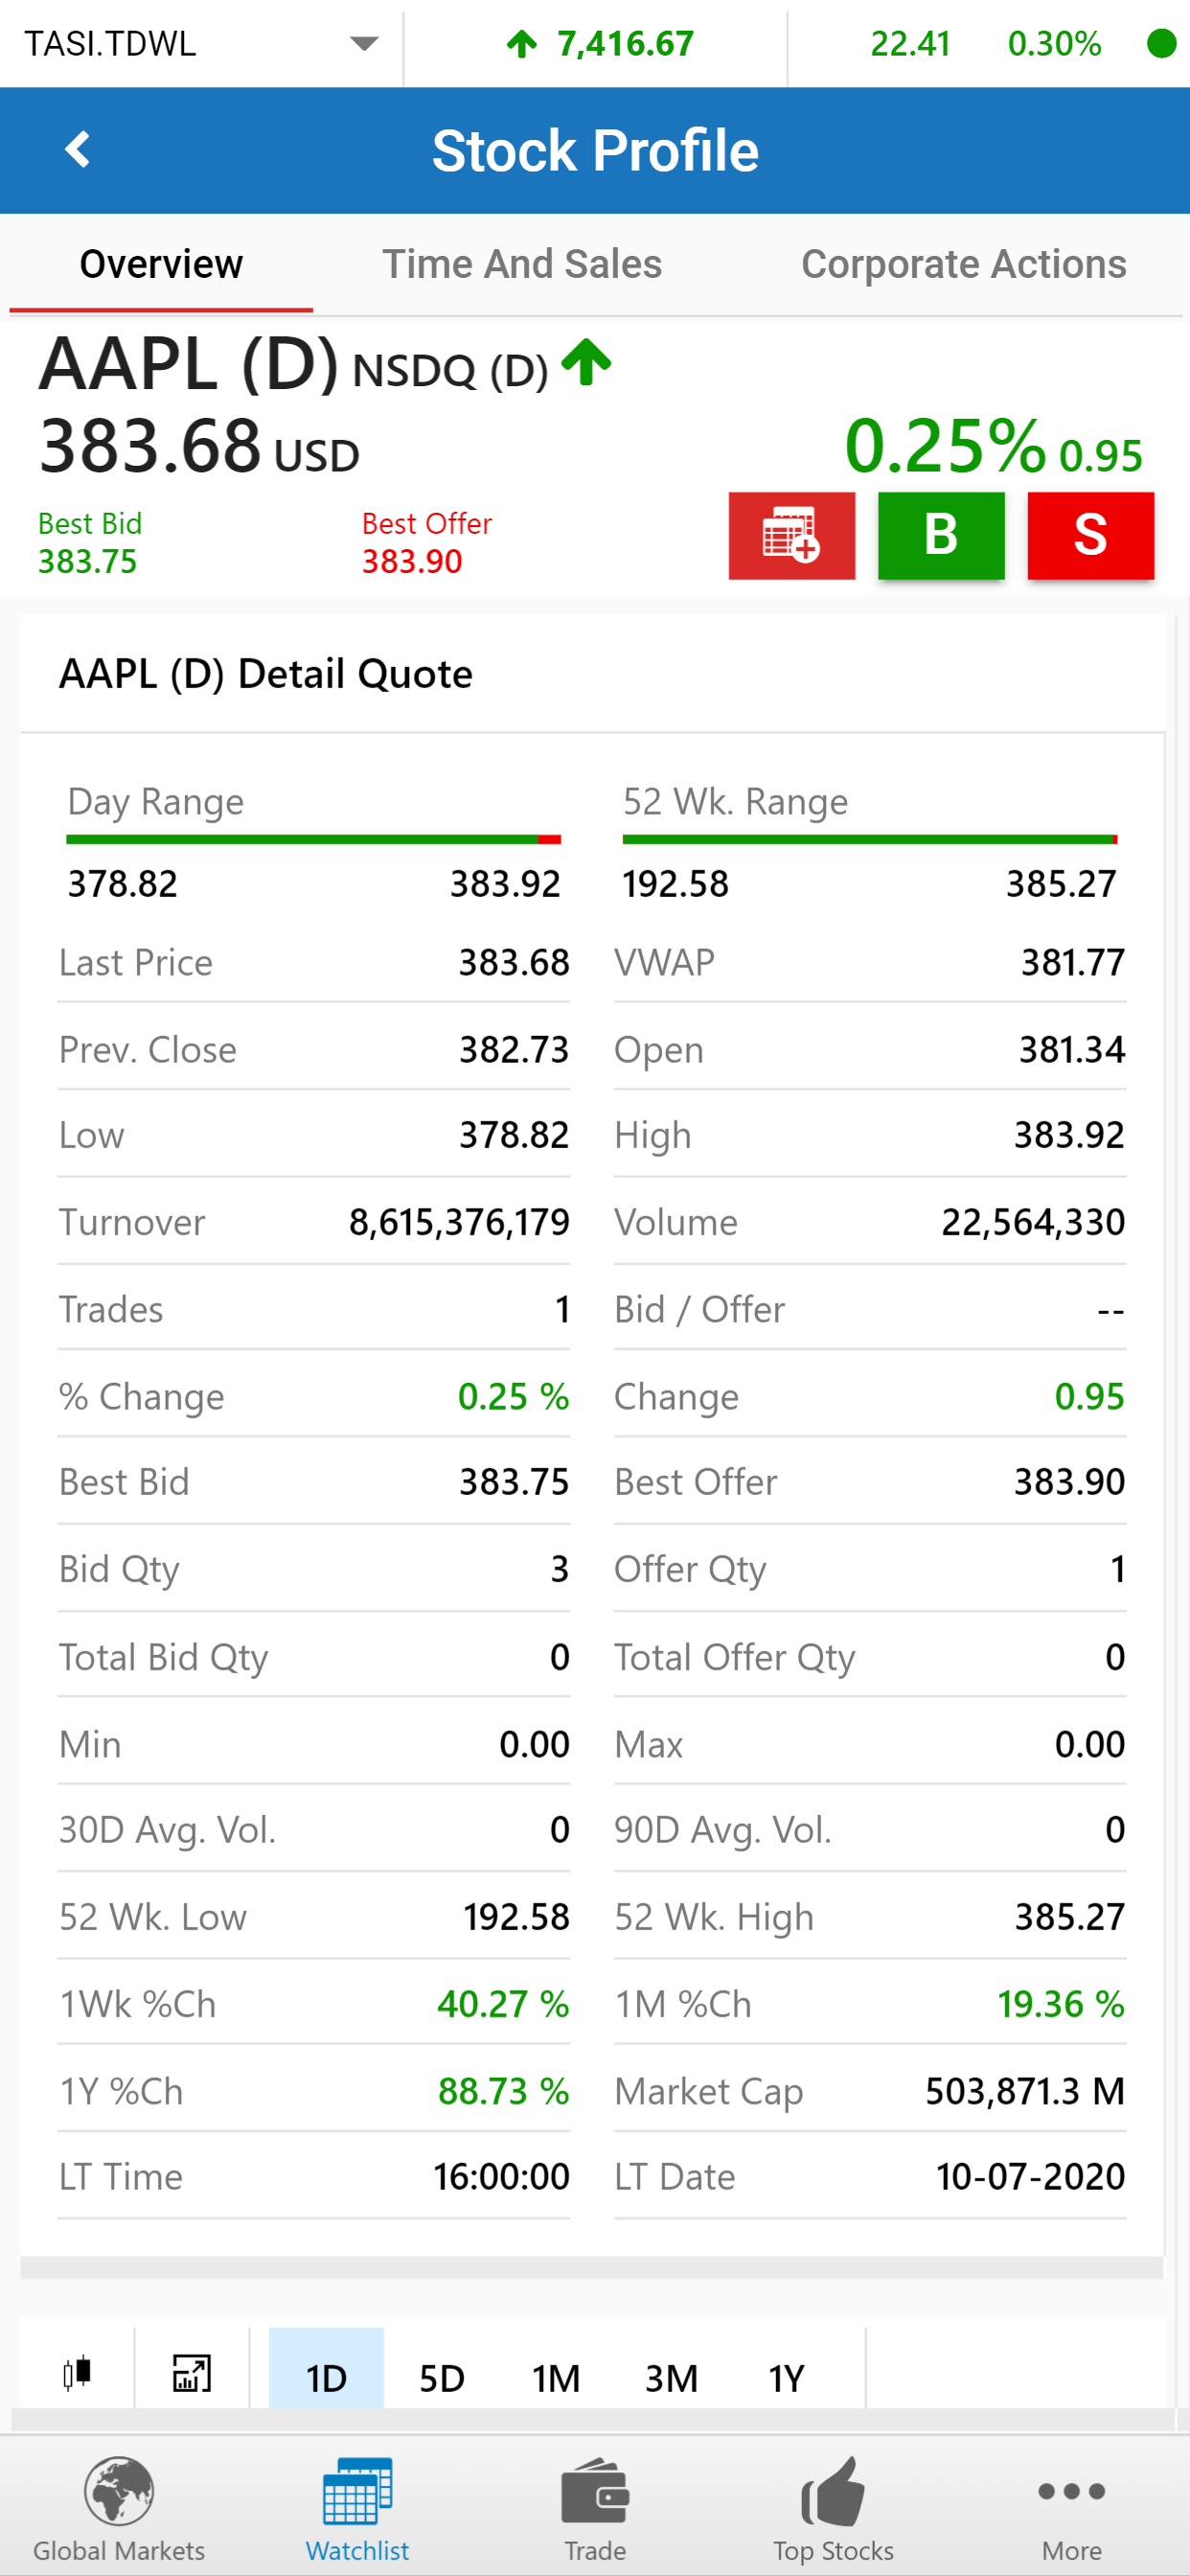Screen dimensions: 1190x2576
Task: Tap the green market status dot
Action: (1160, 43)
